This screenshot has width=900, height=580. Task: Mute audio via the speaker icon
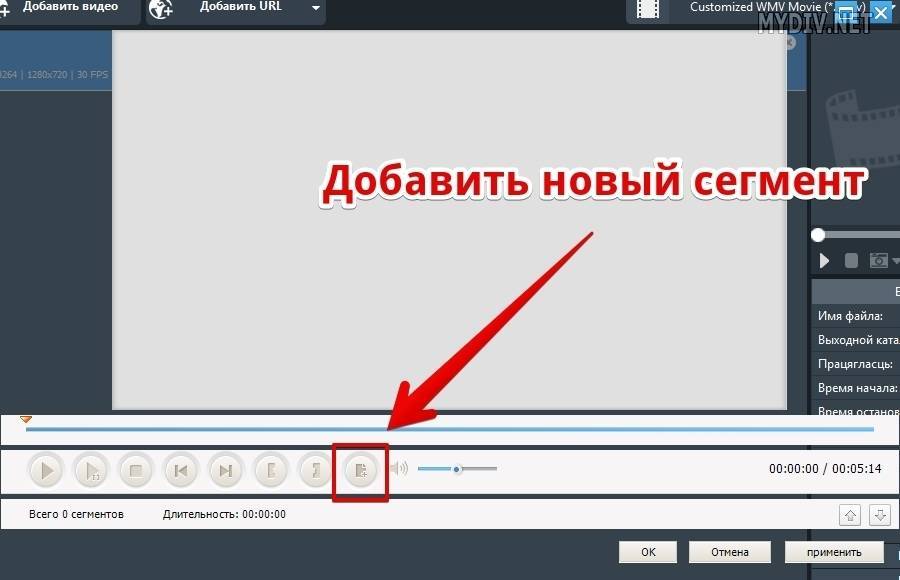399,469
